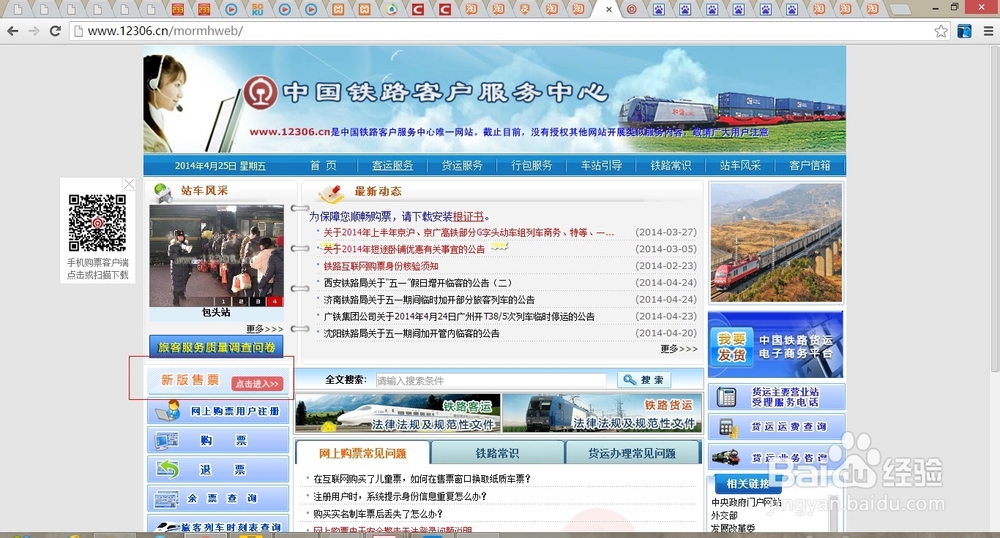Open 客户信箱 in the navigation bar
The height and width of the screenshot is (538, 1000).
click(809, 166)
